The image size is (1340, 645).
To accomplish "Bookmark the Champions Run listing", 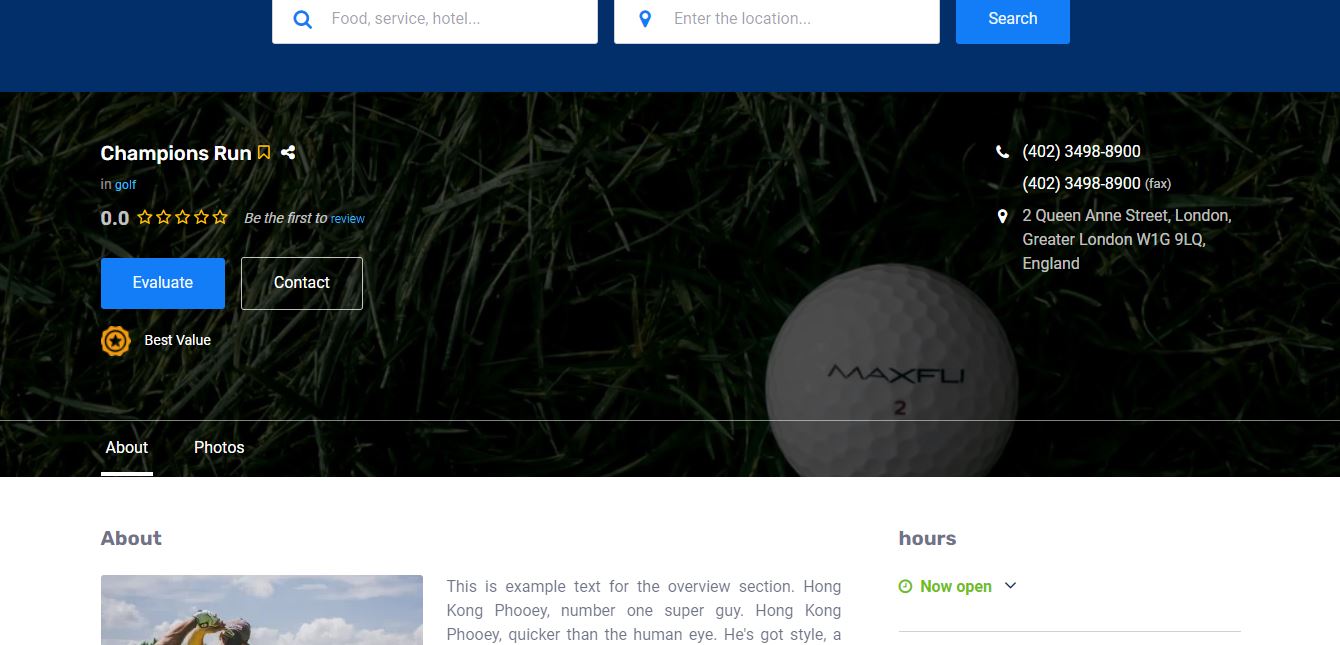I will tap(264, 153).
